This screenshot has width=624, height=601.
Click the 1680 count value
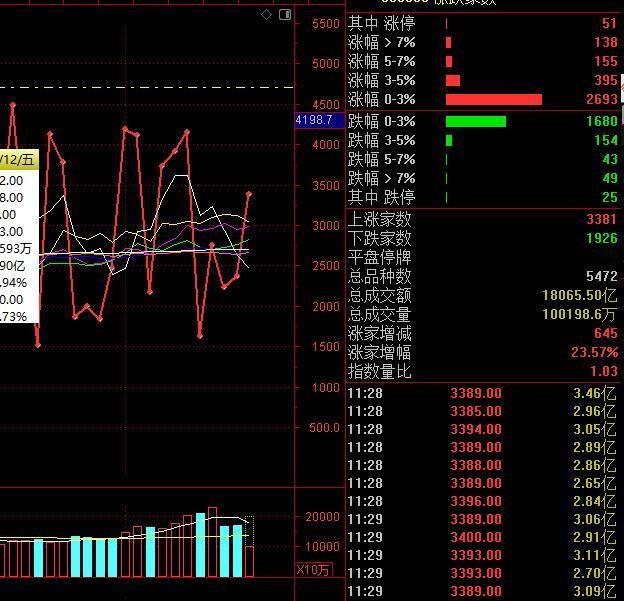(602, 121)
